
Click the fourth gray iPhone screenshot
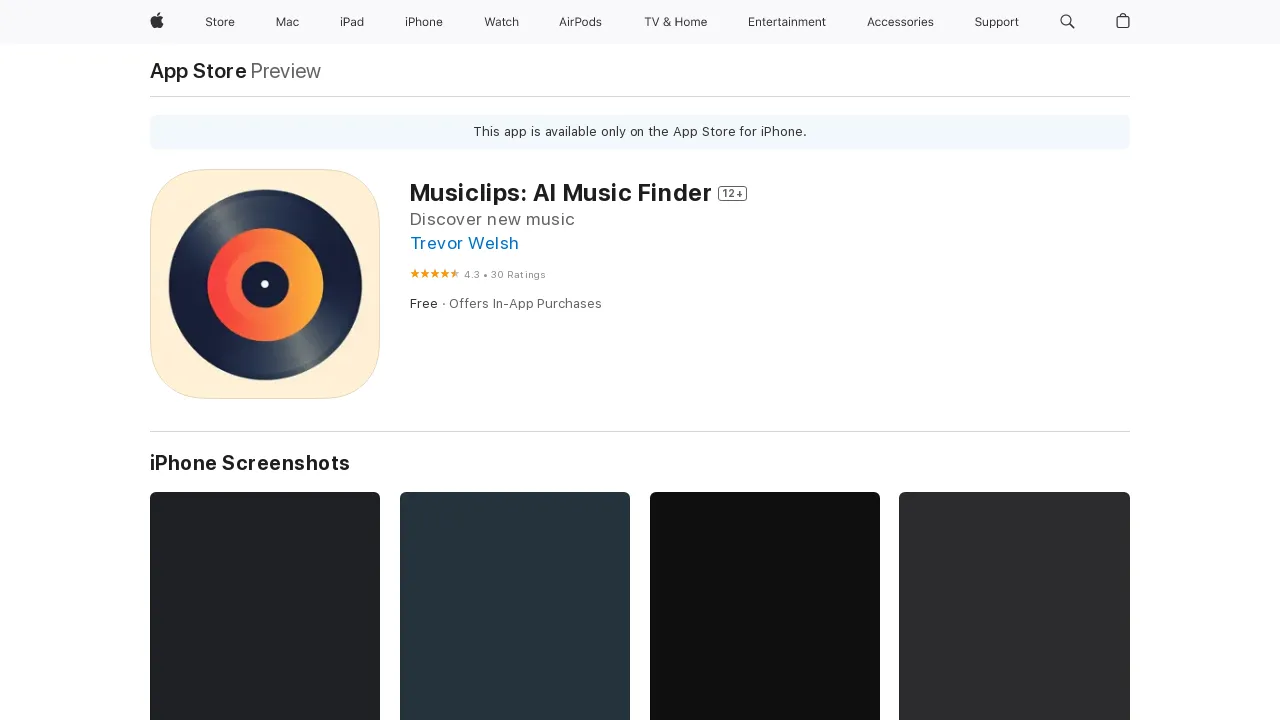1014,606
